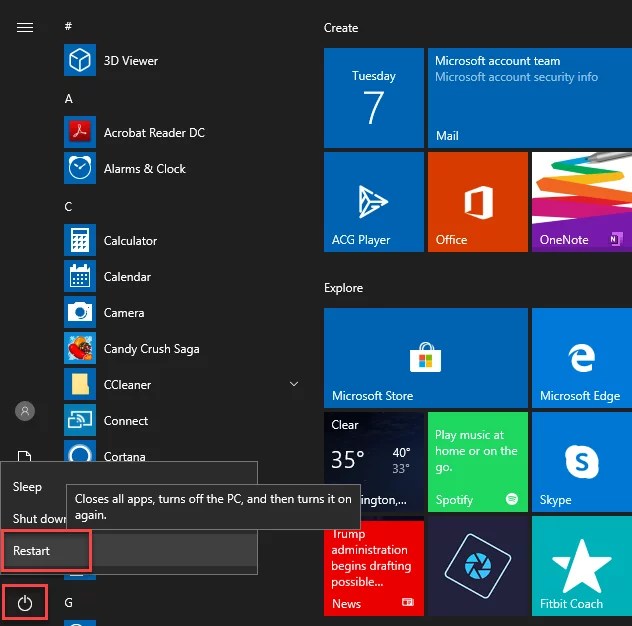Click the Create group heading
Screen dimensions: 632x626
pyautogui.click(x=341, y=28)
